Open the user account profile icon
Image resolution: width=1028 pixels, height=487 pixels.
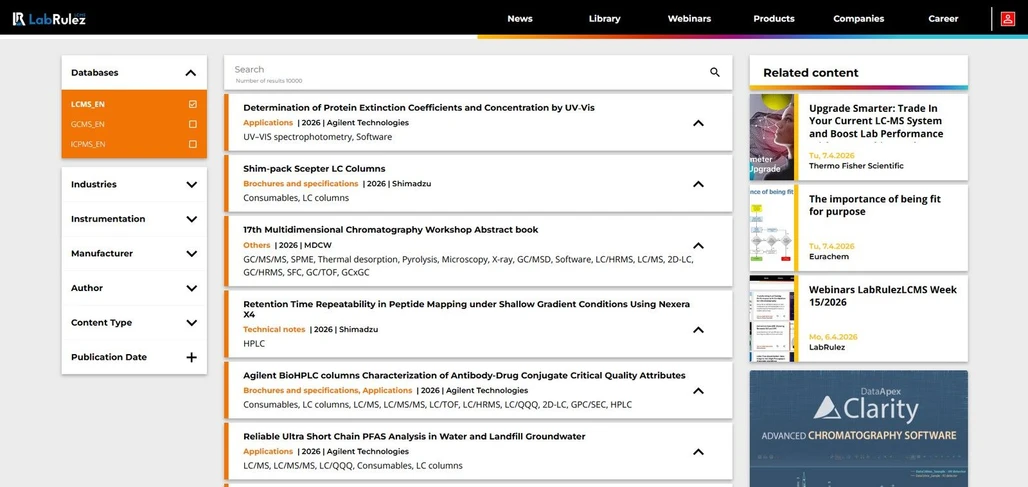[x=1007, y=18]
